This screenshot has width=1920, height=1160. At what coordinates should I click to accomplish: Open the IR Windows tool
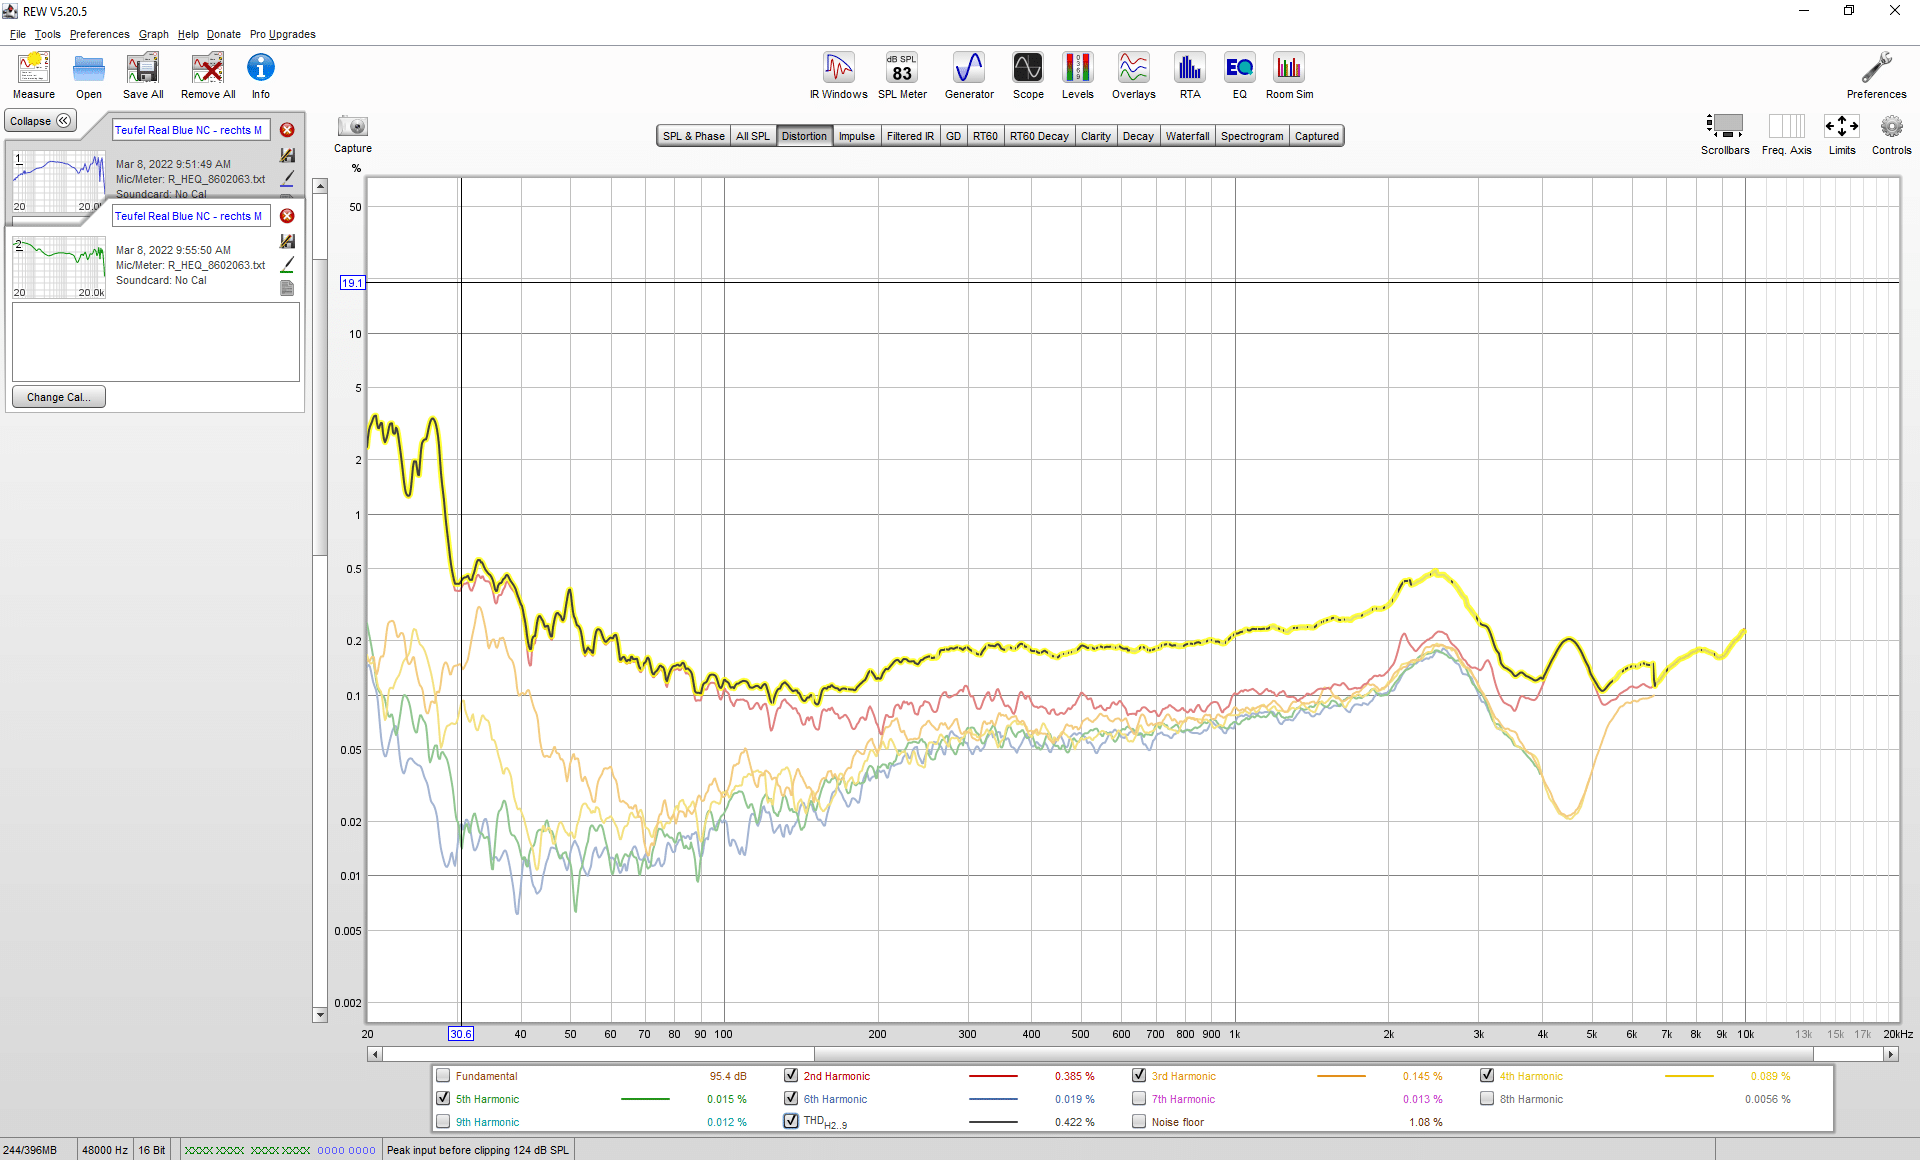(838, 75)
